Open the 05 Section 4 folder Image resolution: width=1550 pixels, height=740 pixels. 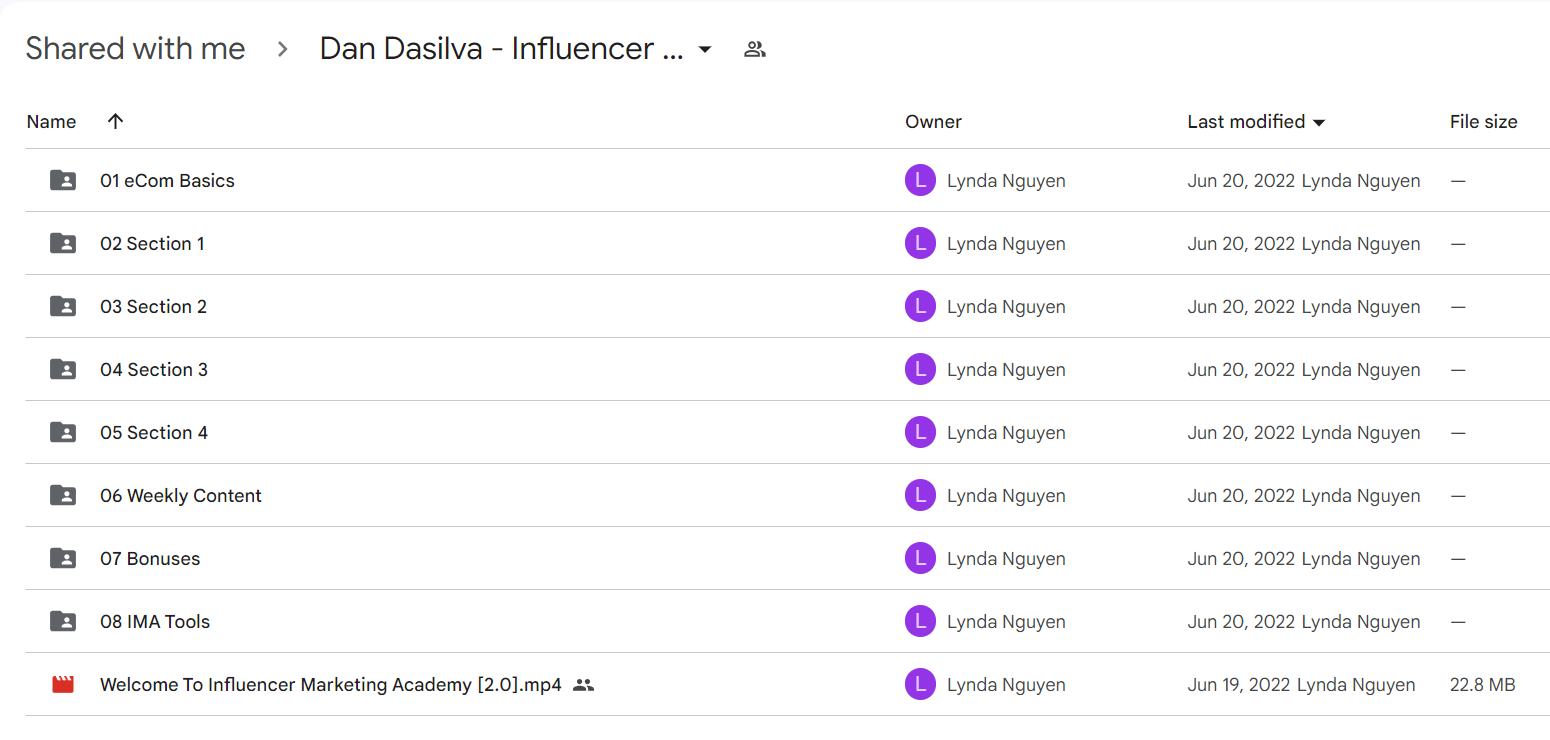[x=154, y=433]
